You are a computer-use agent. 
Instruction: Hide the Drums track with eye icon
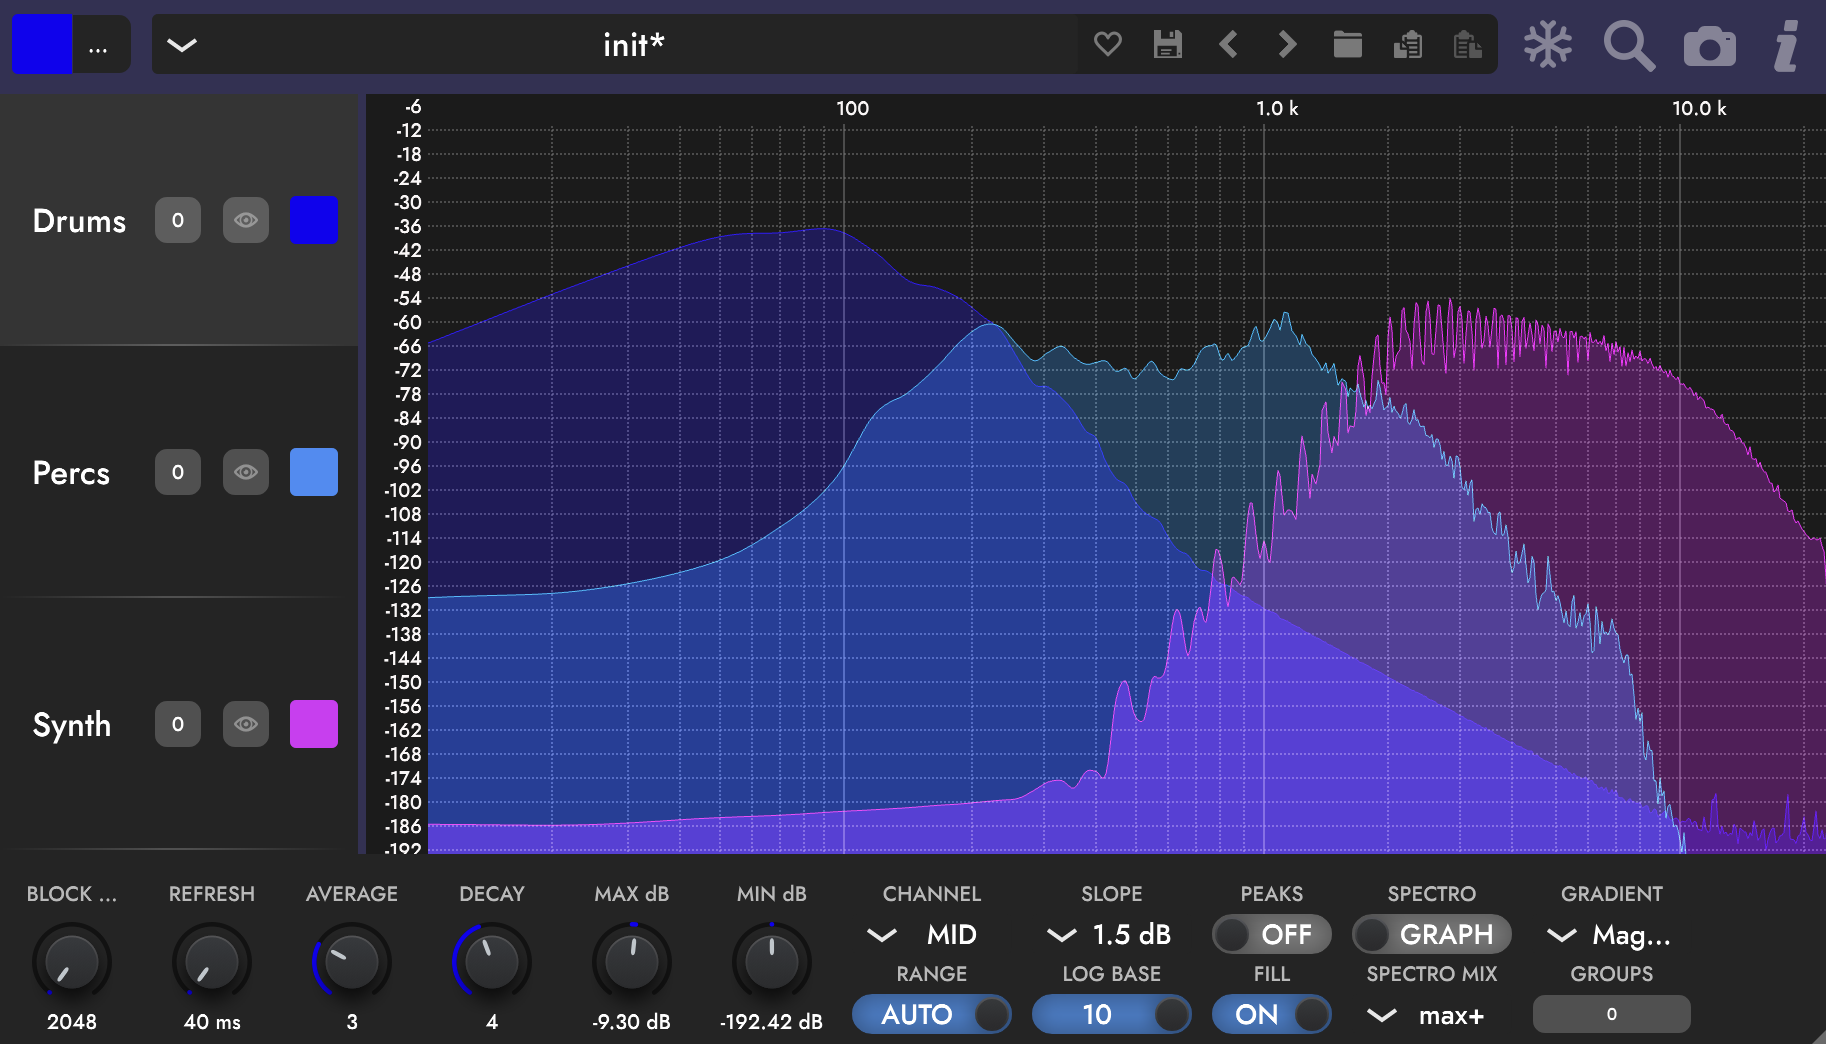pos(245,220)
